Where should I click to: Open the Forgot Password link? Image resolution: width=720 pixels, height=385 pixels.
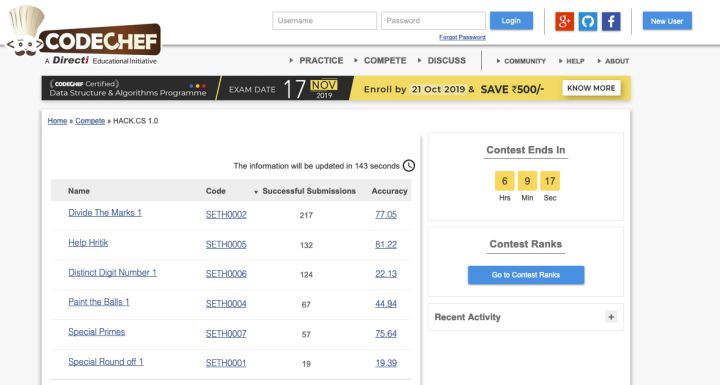tap(462, 37)
